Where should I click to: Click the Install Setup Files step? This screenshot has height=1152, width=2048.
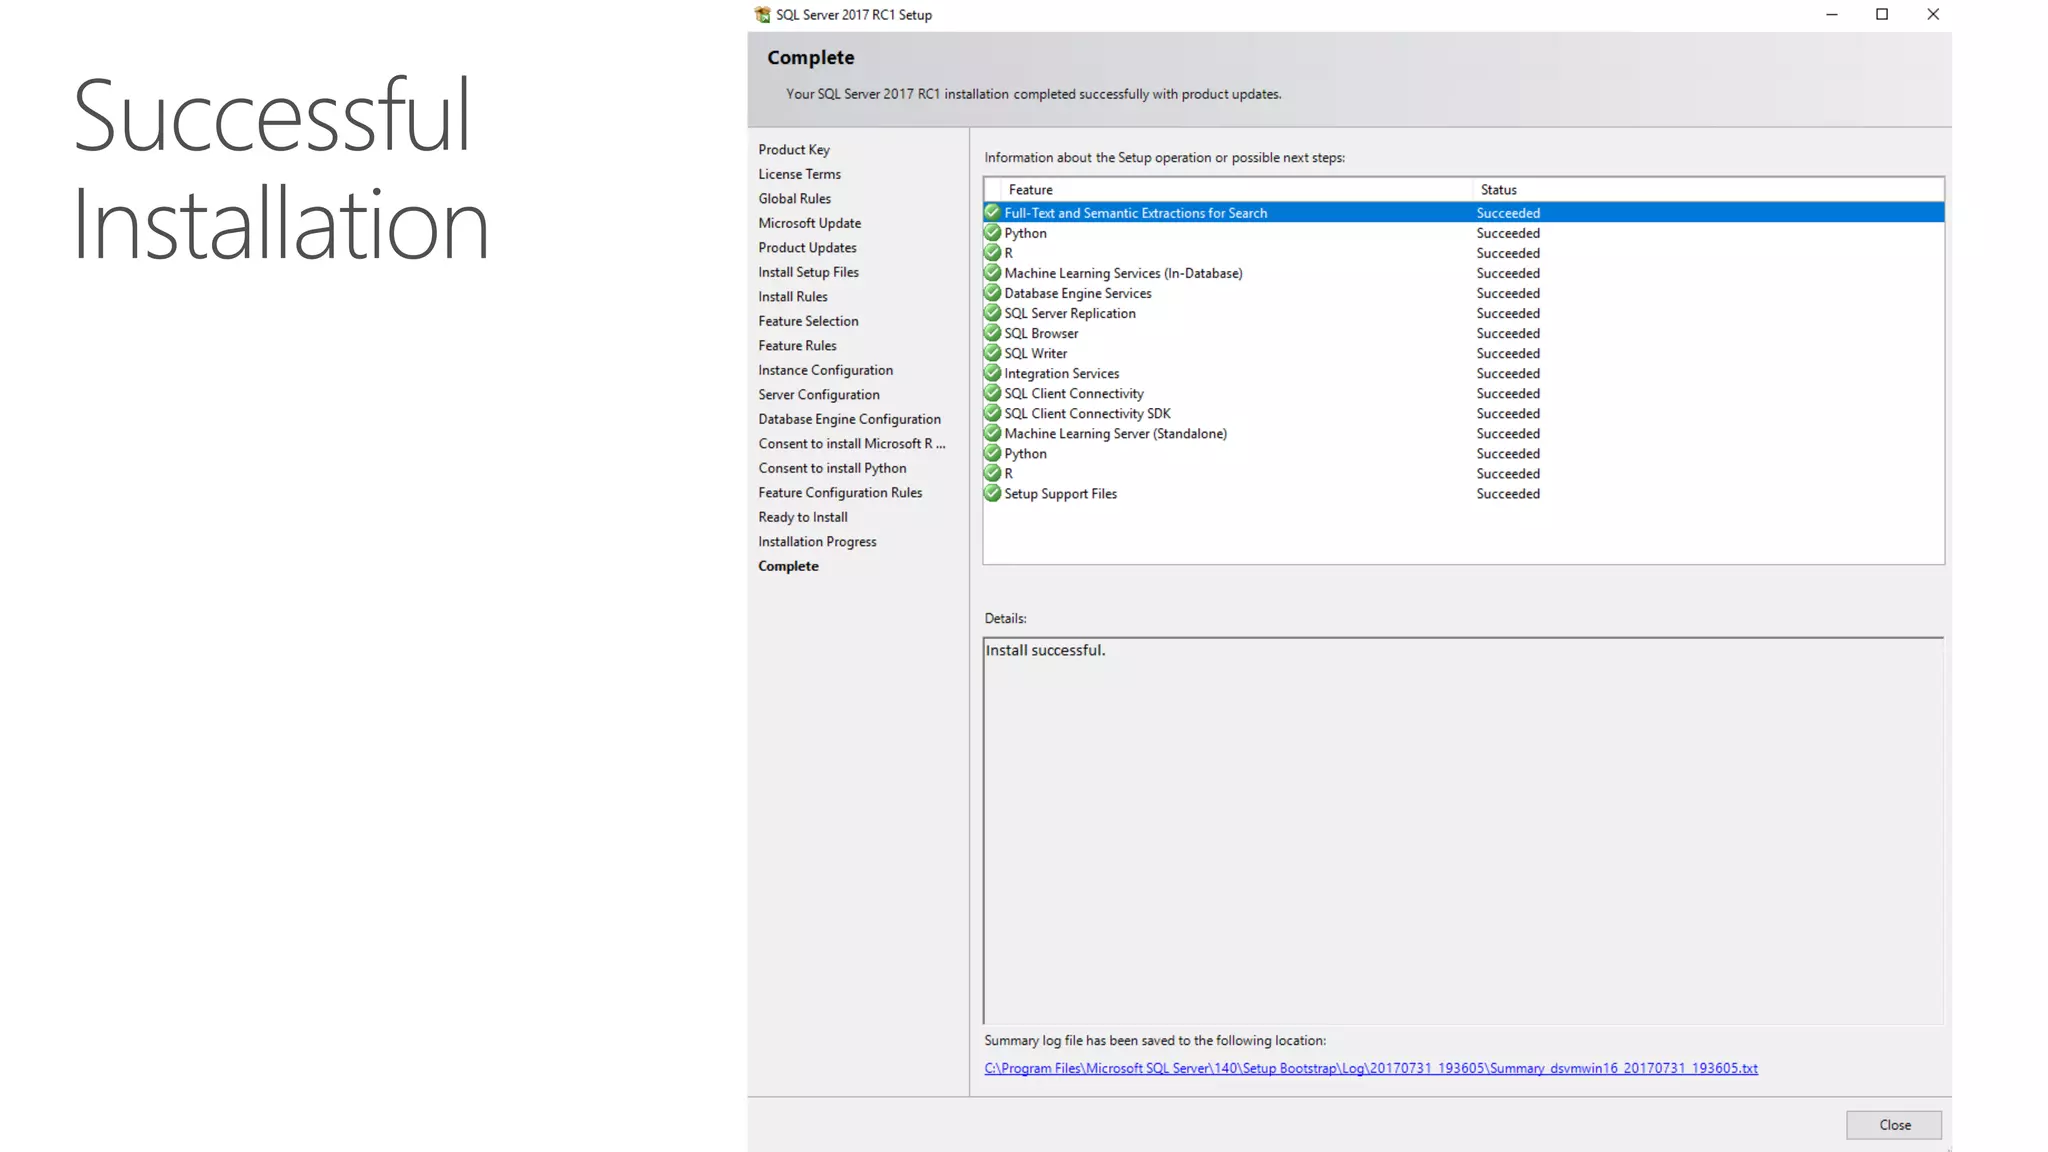click(808, 272)
